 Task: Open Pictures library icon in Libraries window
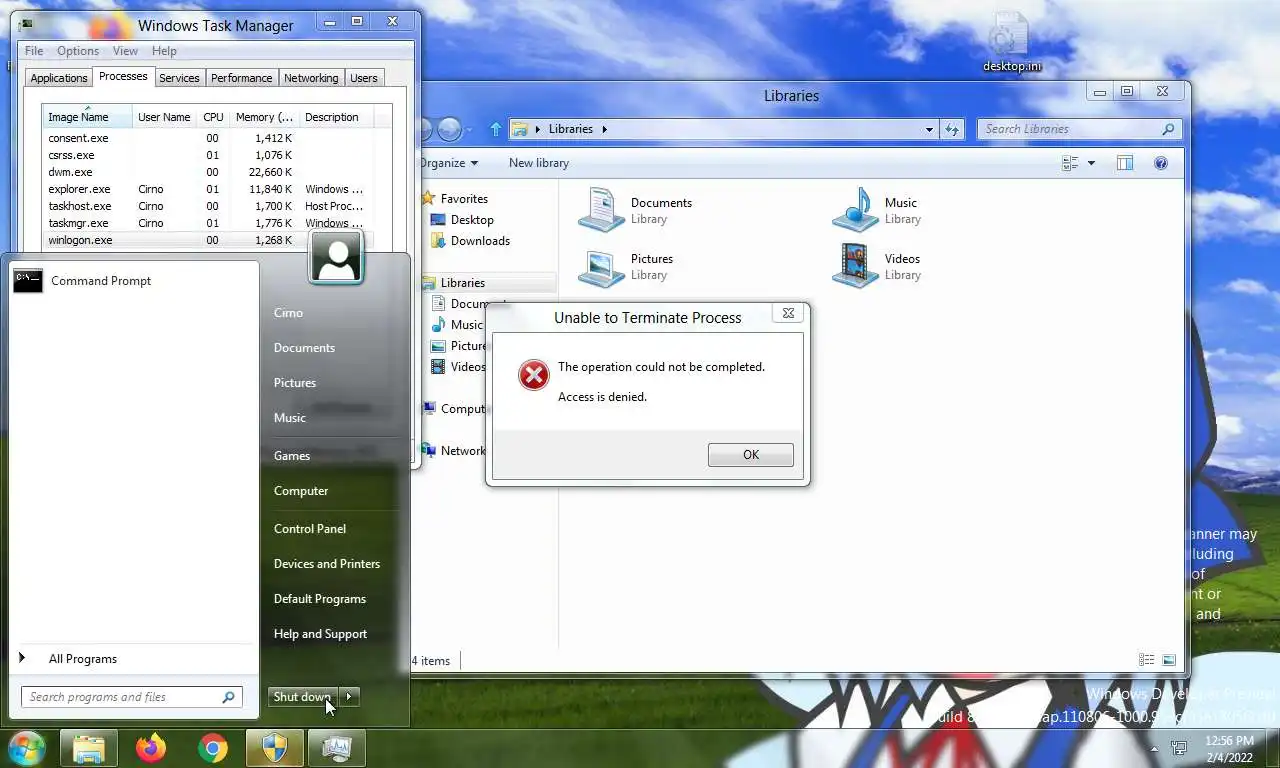(601, 266)
